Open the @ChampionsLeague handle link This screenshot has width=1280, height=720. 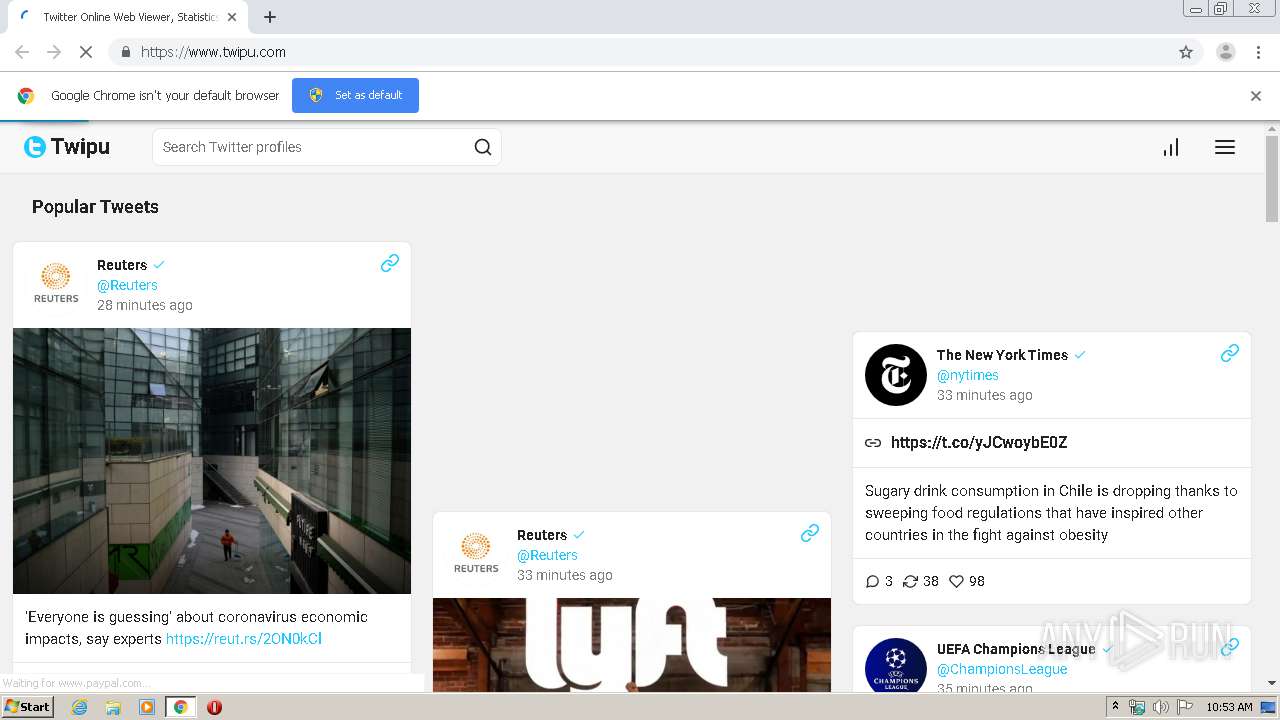[x=1002, y=669]
